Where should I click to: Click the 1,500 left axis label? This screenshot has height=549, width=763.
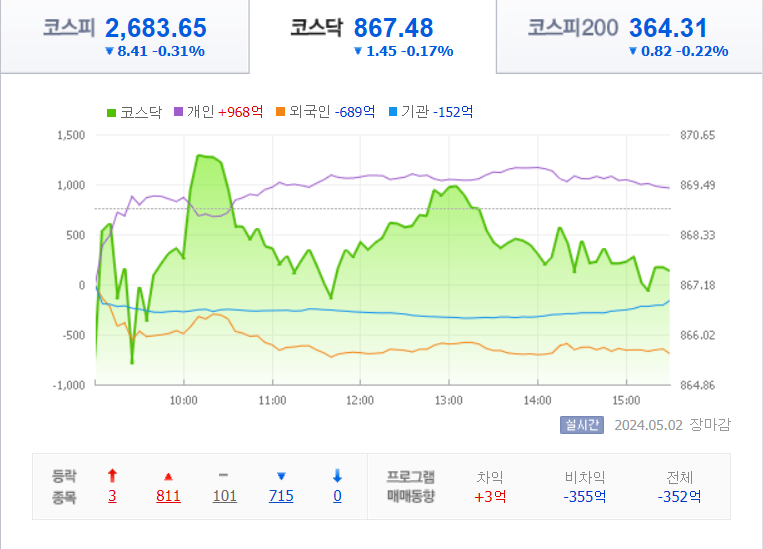click(x=71, y=135)
